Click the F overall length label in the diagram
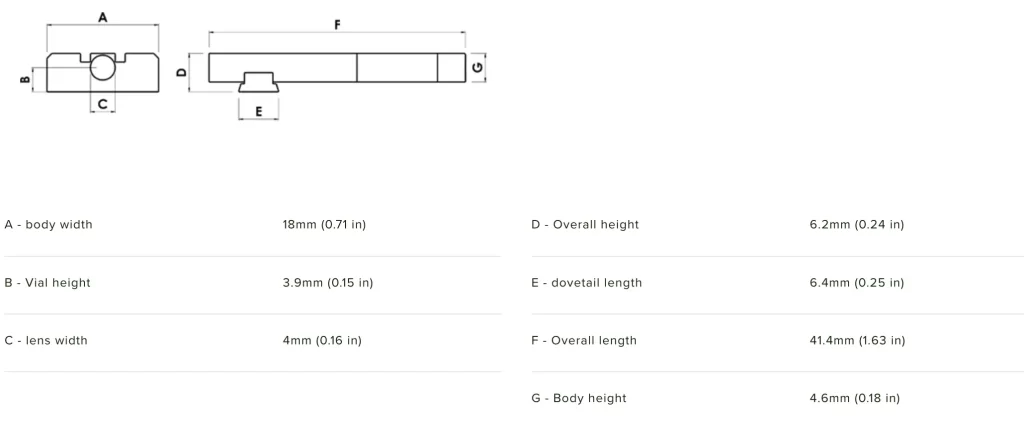Viewport: 1024px width, 422px height. click(x=337, y=24)
